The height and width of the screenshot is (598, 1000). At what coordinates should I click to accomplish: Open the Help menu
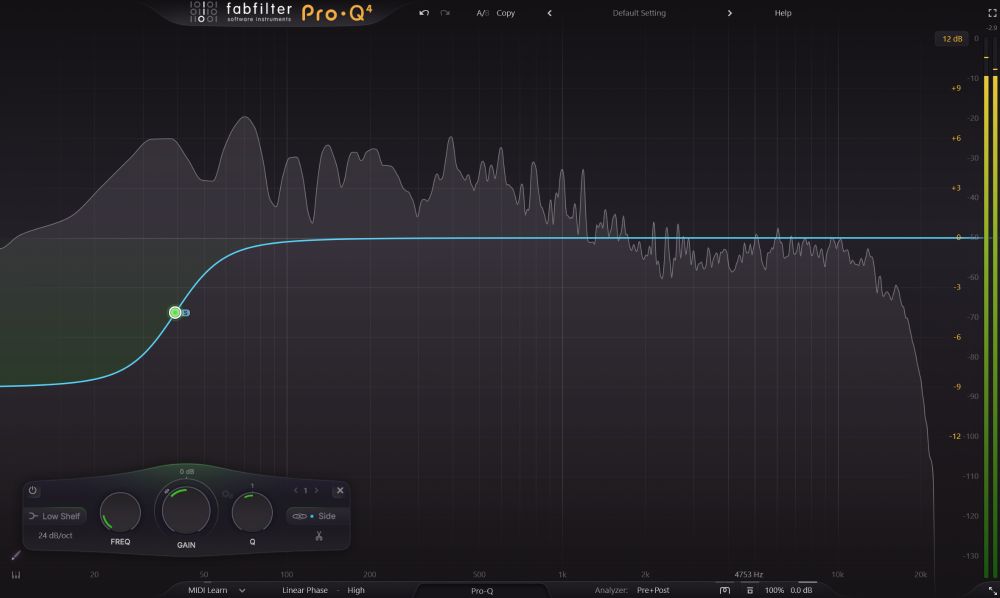pyautogui.click(x=783, y=13)
